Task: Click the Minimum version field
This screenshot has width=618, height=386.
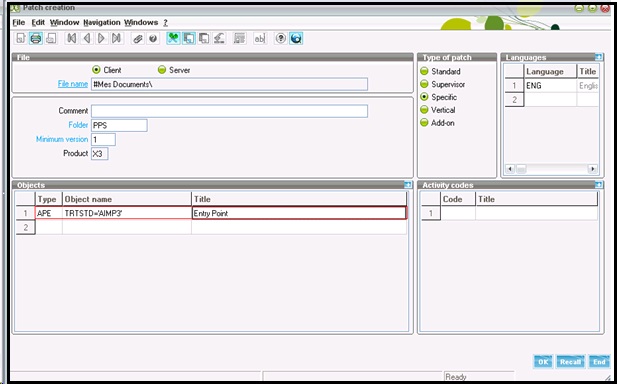Action: (103, 139)
